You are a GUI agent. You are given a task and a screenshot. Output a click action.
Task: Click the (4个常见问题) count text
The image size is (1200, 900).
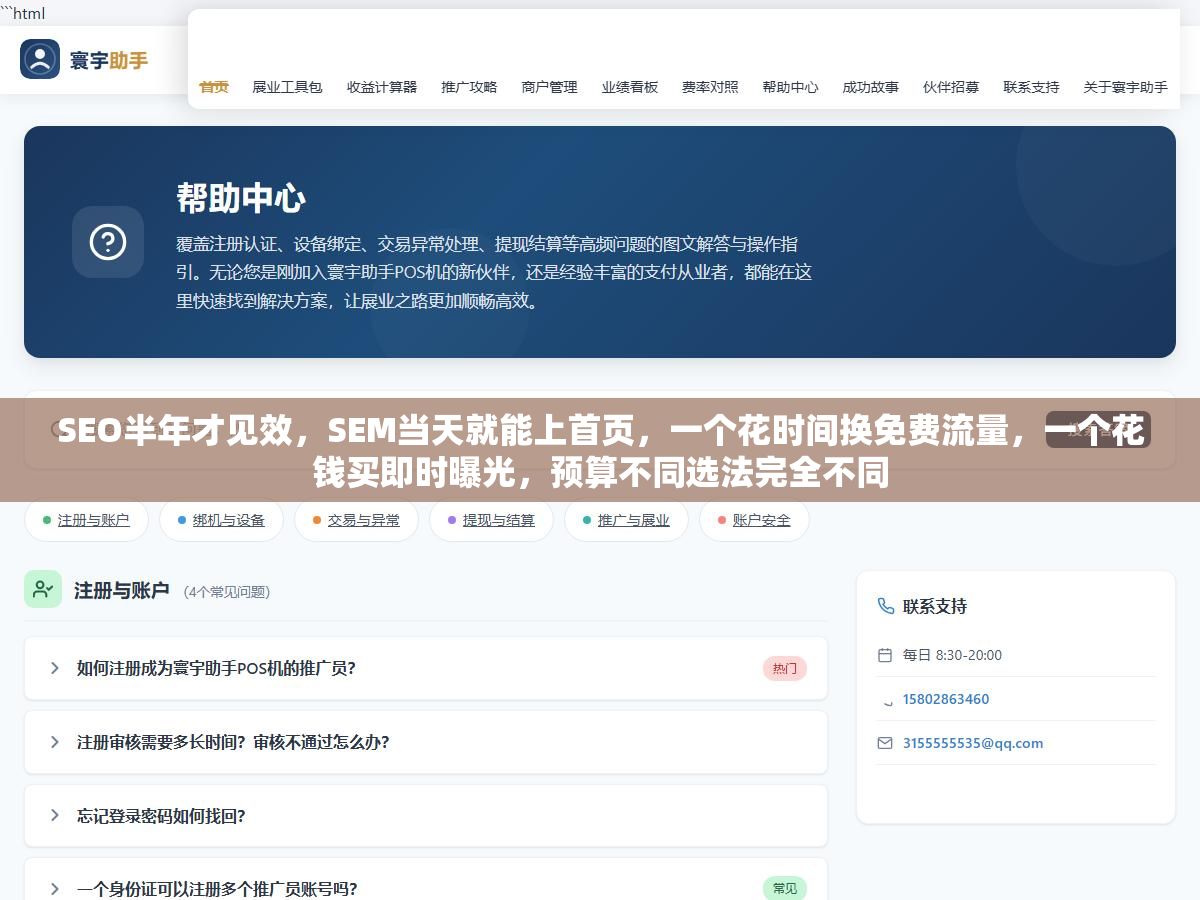pyautogui.click(x=227, y=592)
